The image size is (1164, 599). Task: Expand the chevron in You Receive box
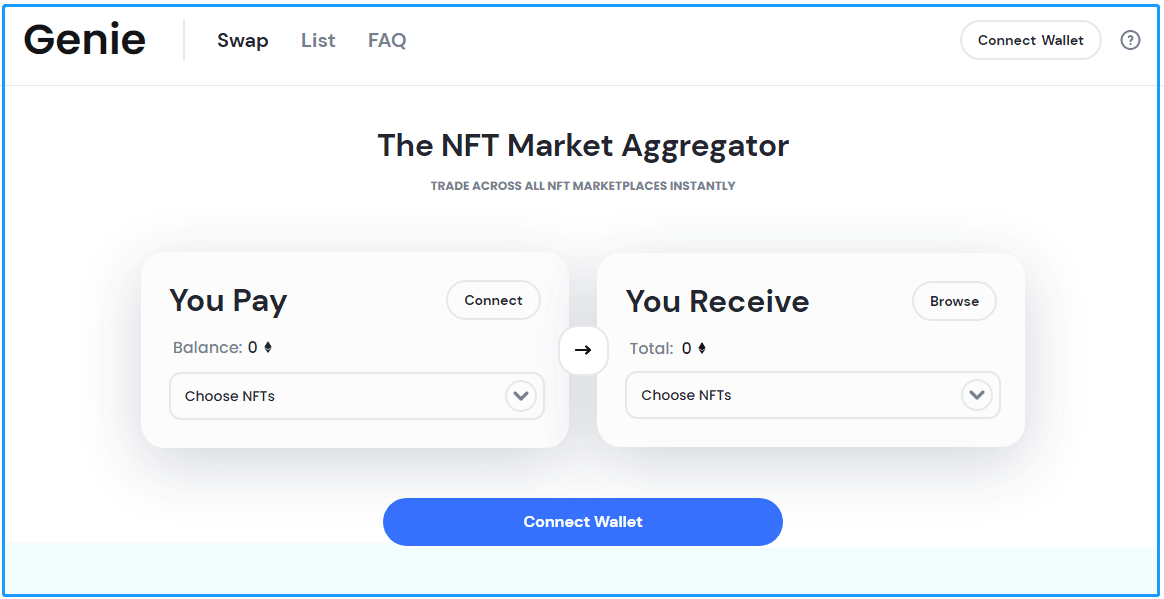[977, 395]
